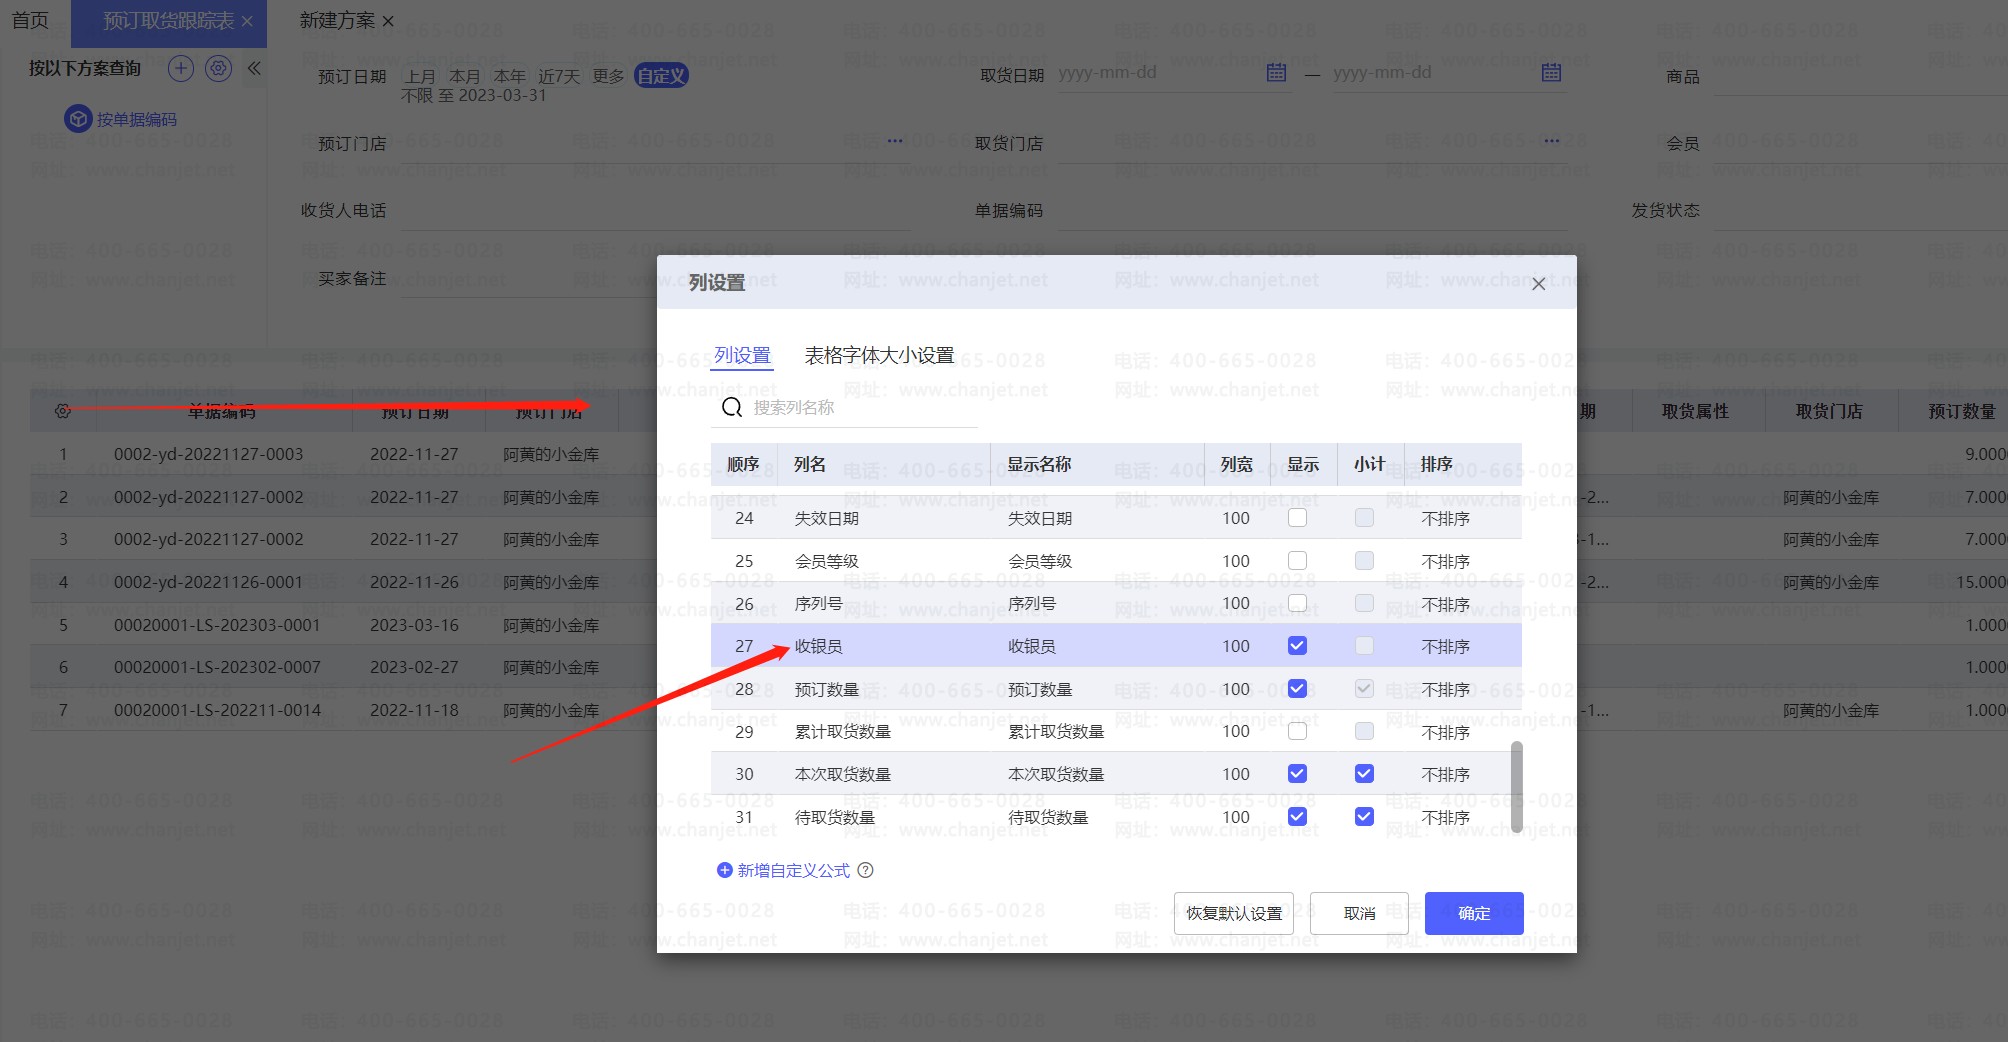Switch to 表格字体大小设置 tab
Image resolution: width=2008 pixels, height=1042 pixels.
click(879, 356)
